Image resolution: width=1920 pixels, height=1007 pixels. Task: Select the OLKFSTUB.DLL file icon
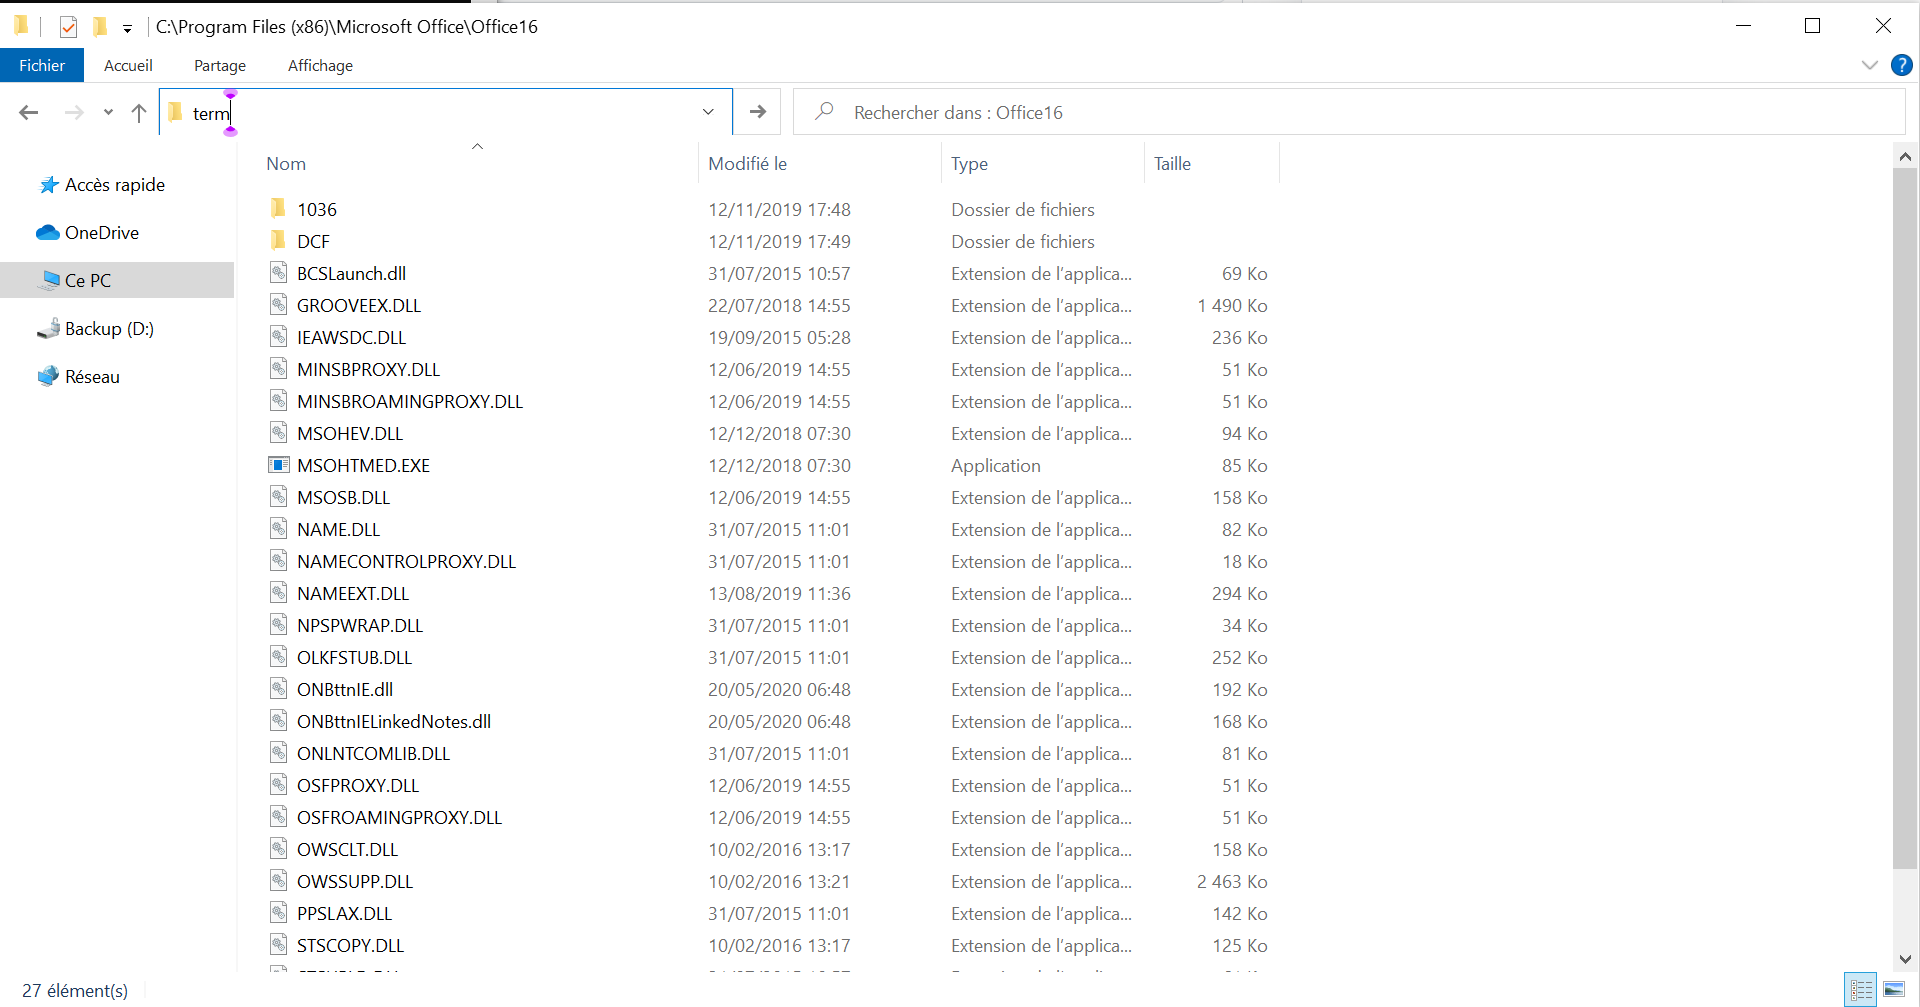279,657
